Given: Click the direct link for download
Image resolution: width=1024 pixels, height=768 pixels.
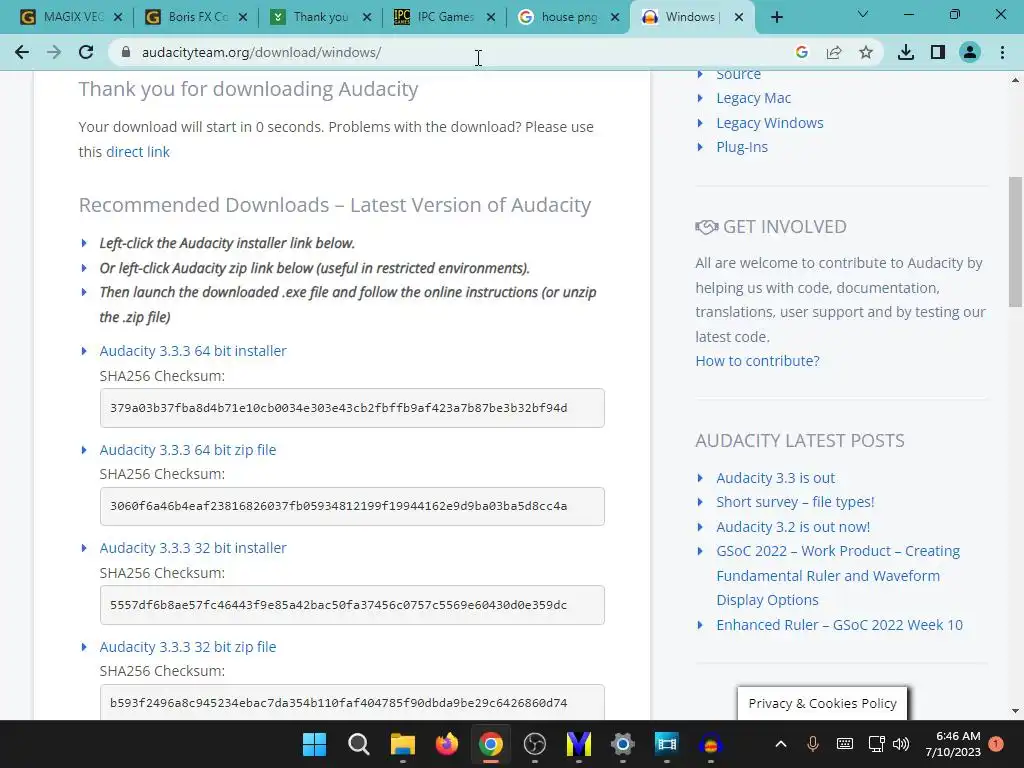Looking at the screenshot, I should coord(138,152).
